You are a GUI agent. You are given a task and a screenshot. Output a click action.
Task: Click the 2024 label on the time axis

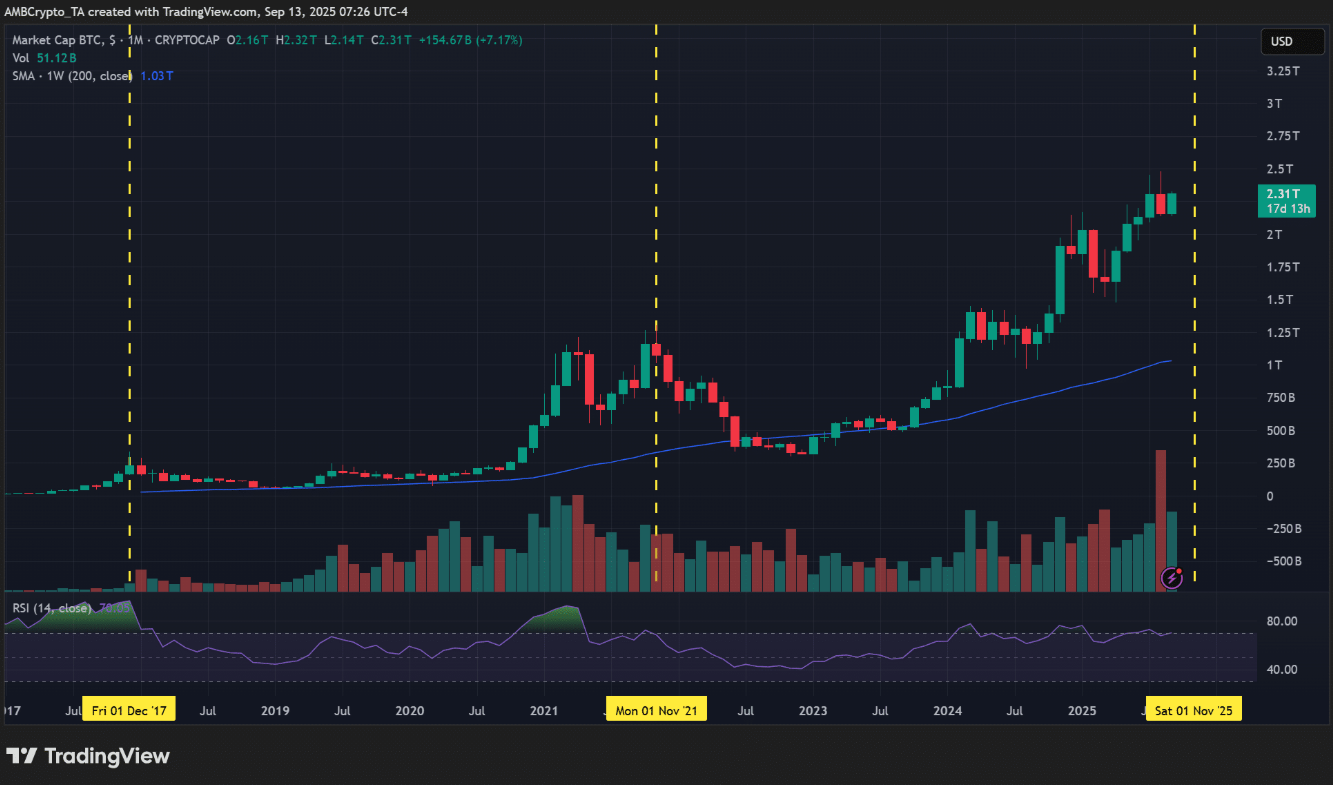tap(947, 710)
